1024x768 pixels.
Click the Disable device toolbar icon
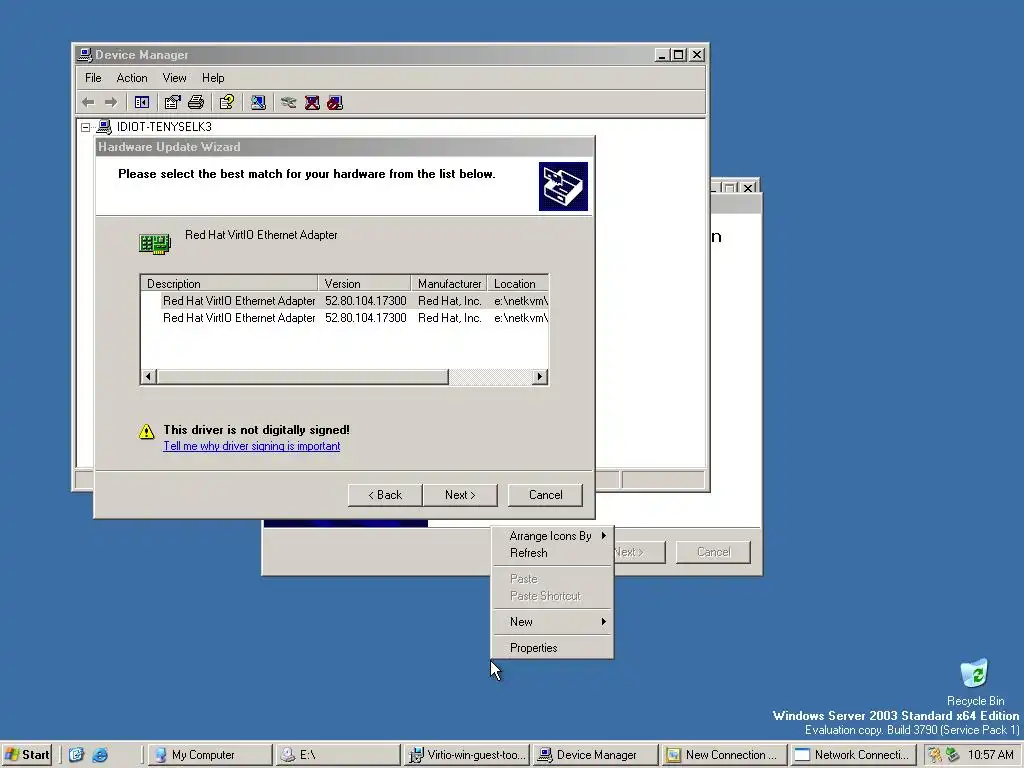point(335,103)
